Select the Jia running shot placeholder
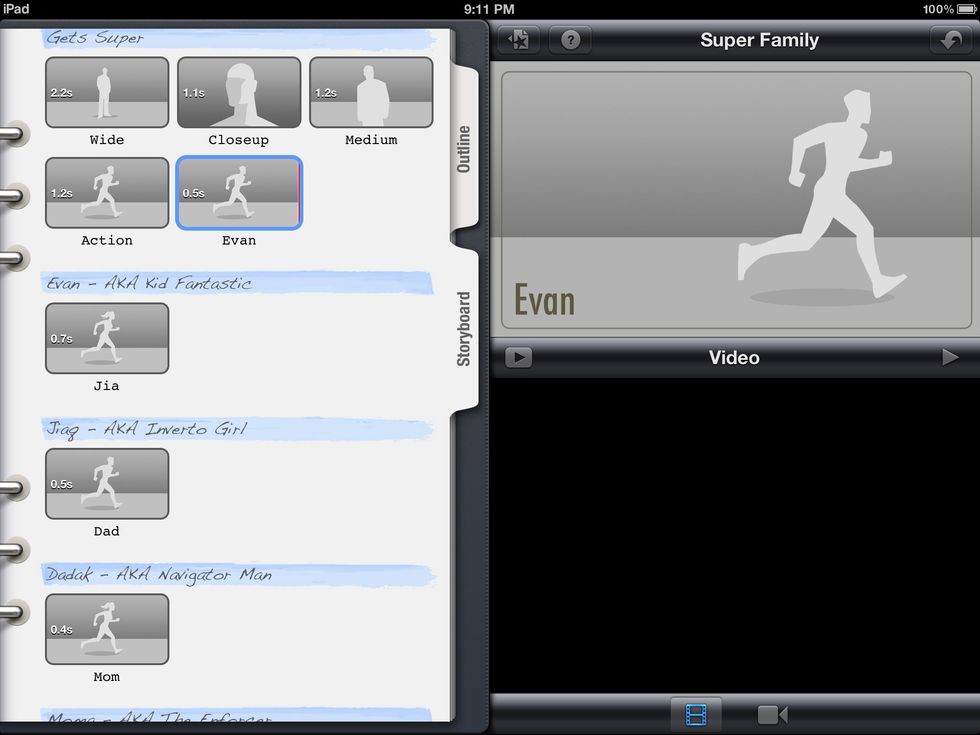 [x=107, y=338]
